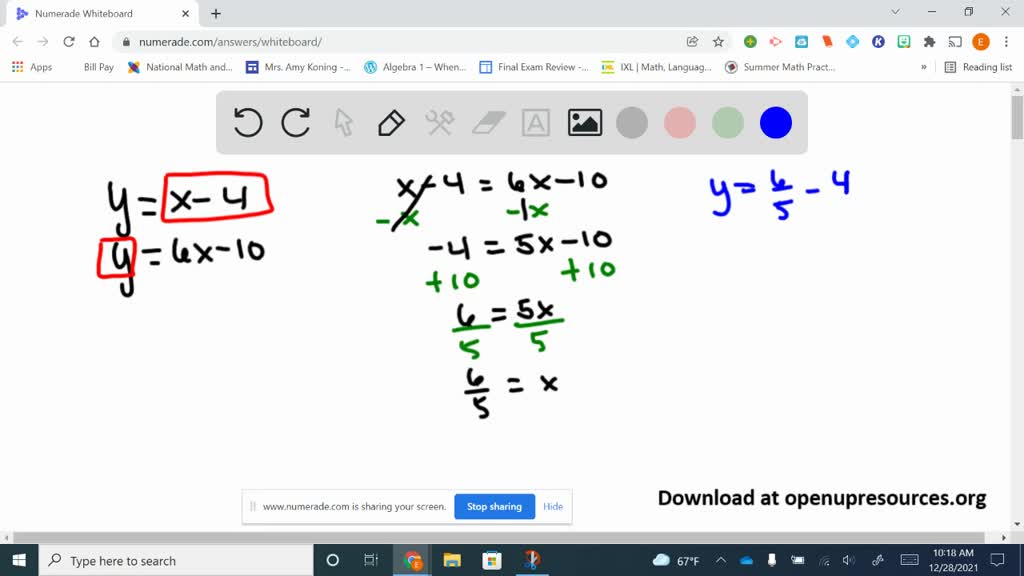Viewport: 1024px width, 576px height.
Task: Click the Stop sharing button
Action: [x=494, y=506]
